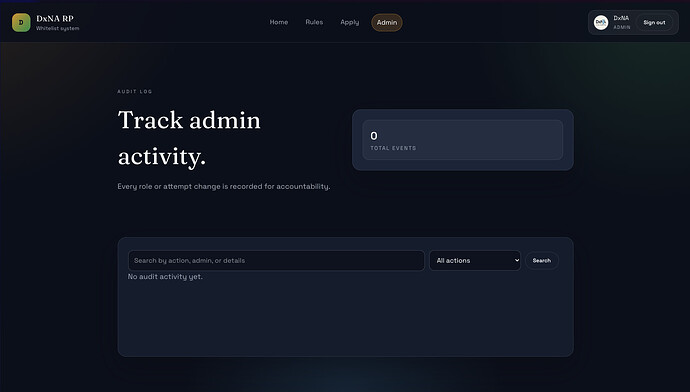Focus the audit log search field

pos(276,260)
